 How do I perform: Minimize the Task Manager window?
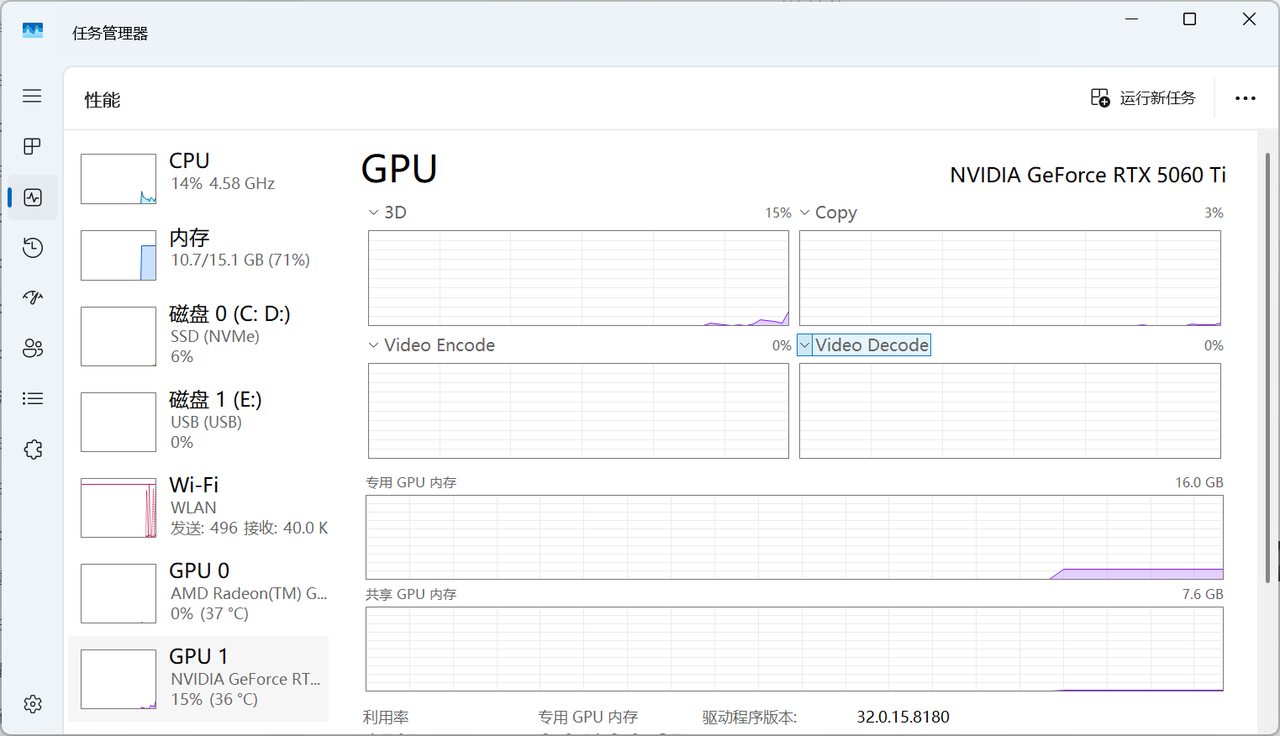[1131, 19]
